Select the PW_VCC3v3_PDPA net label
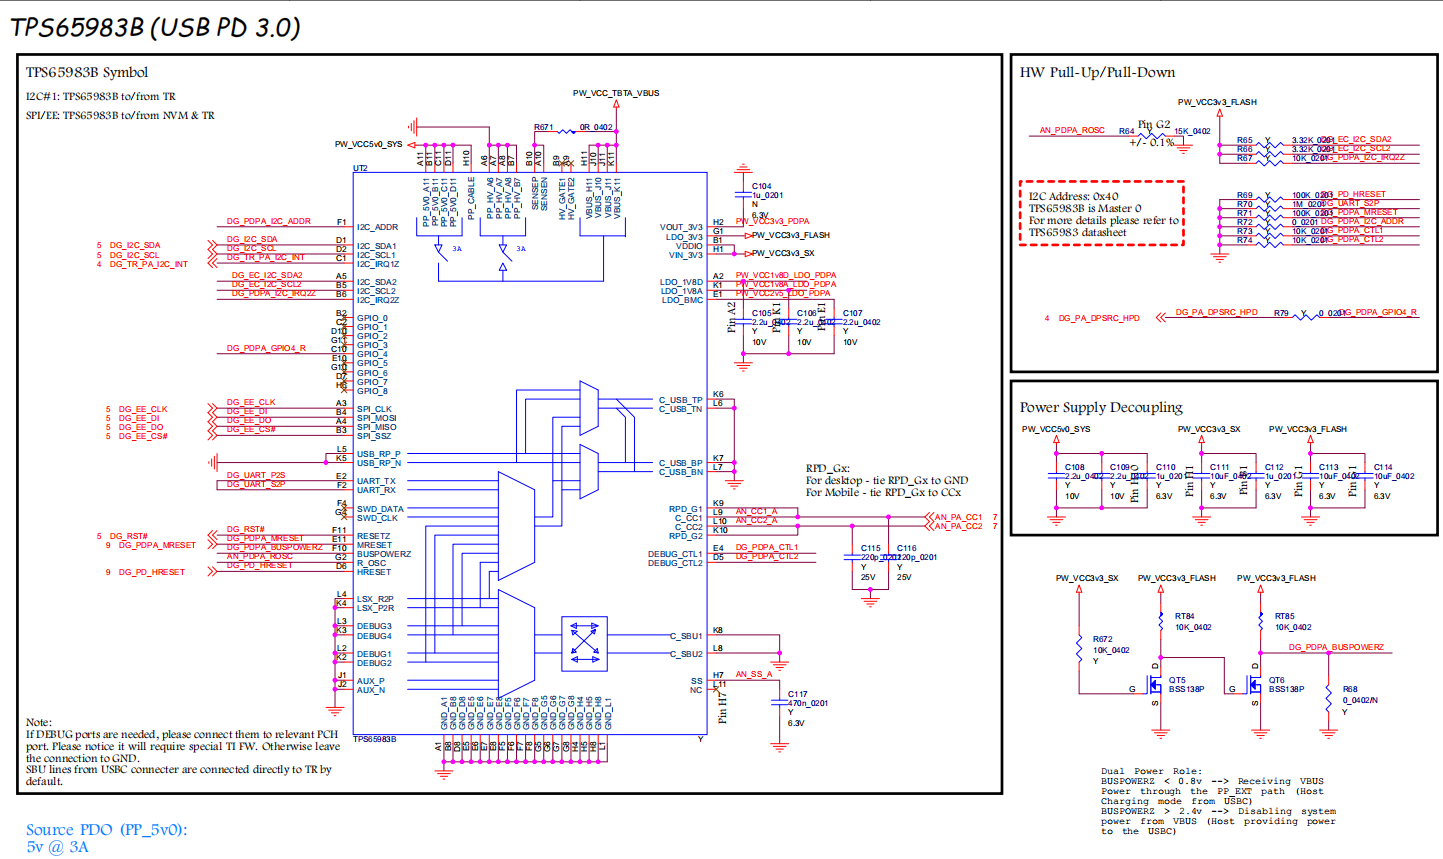The width and height of the screenshot is (1443, 859). click(773, 221)
